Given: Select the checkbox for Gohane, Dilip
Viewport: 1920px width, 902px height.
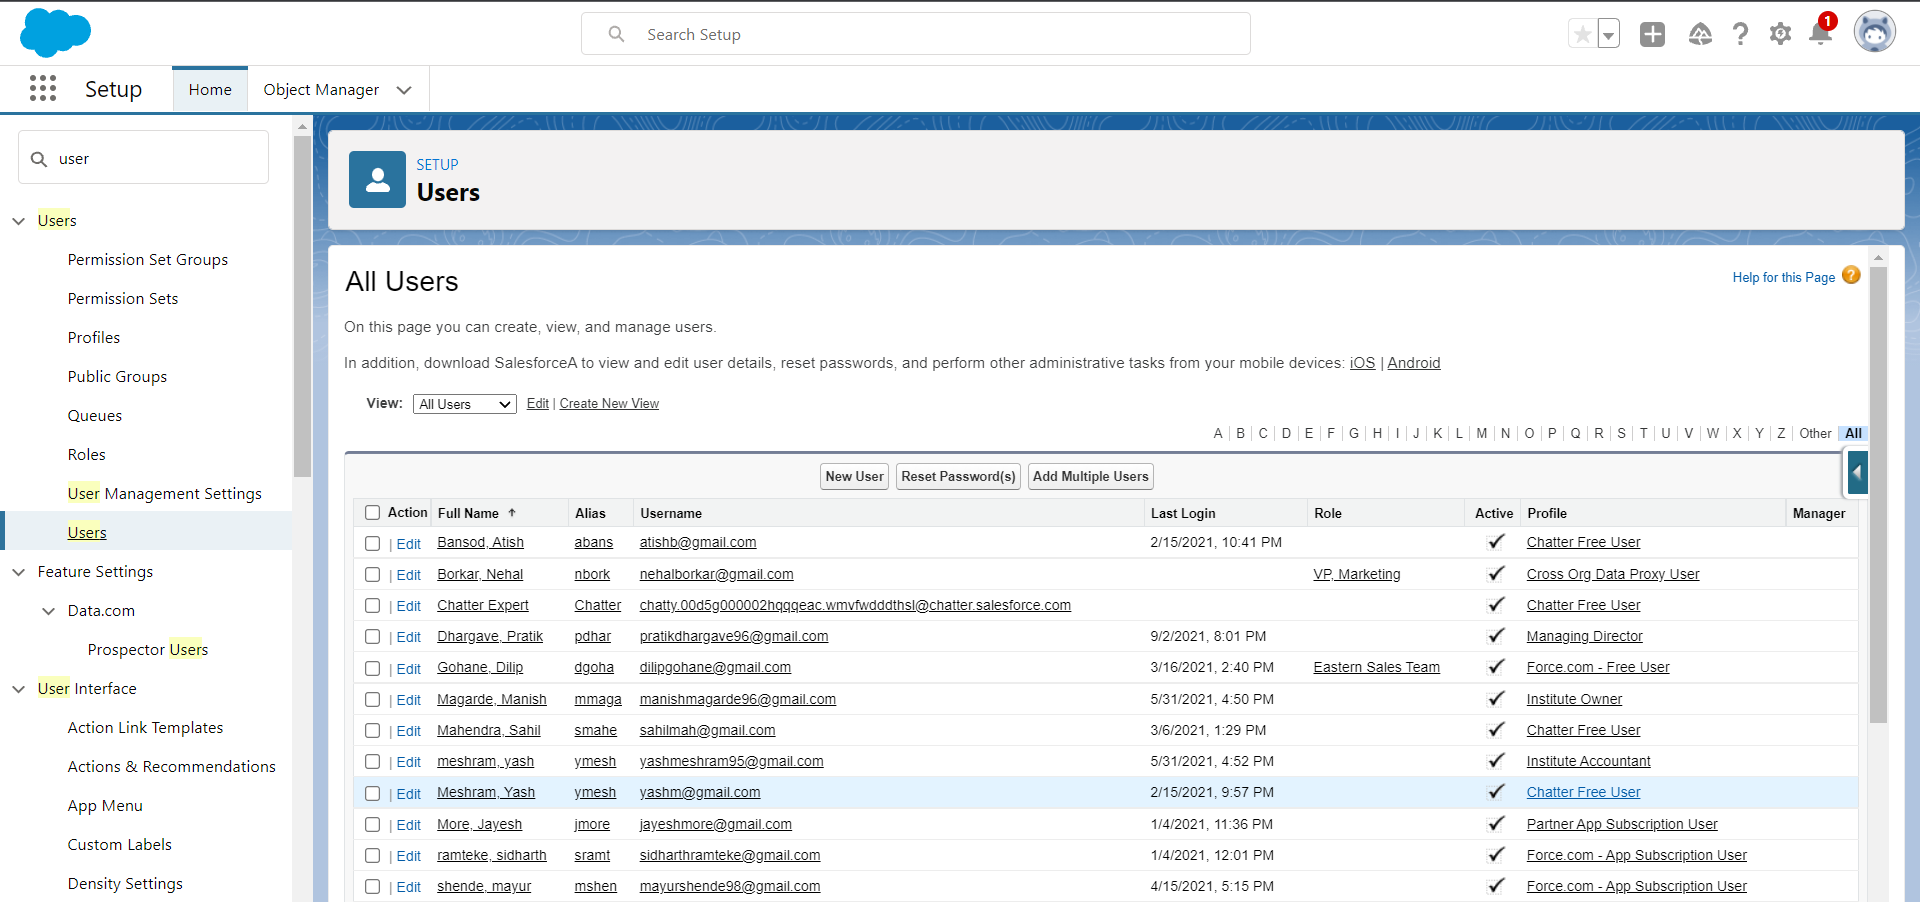Looking at the screenshot, I should click(x=372, y=668).
